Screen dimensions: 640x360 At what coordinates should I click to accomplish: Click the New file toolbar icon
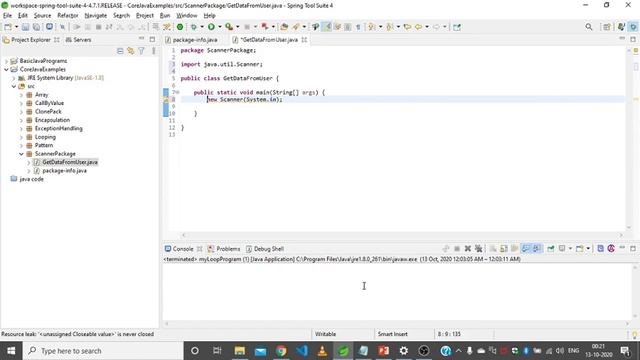tap(8, 27)
